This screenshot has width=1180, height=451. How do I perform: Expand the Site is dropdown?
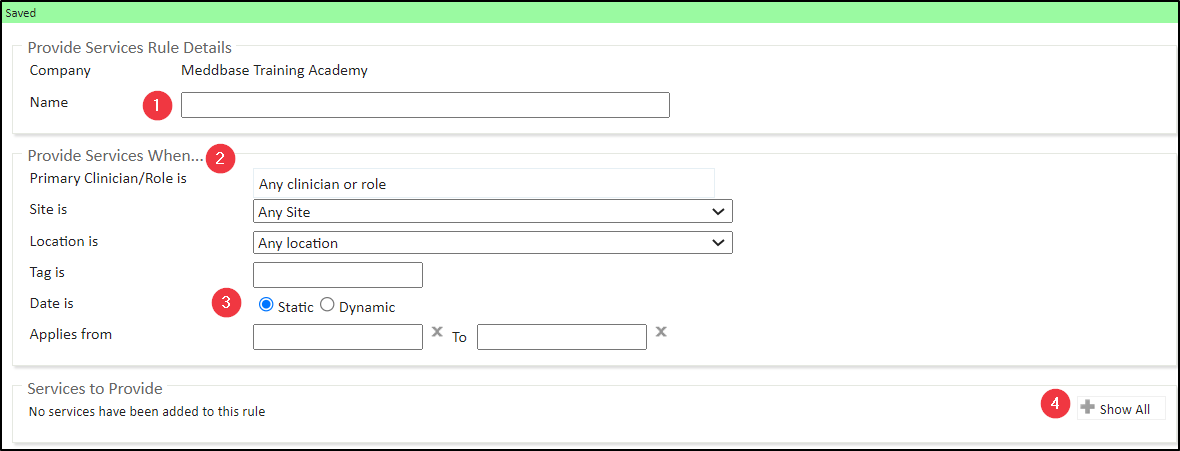point(492,212)
